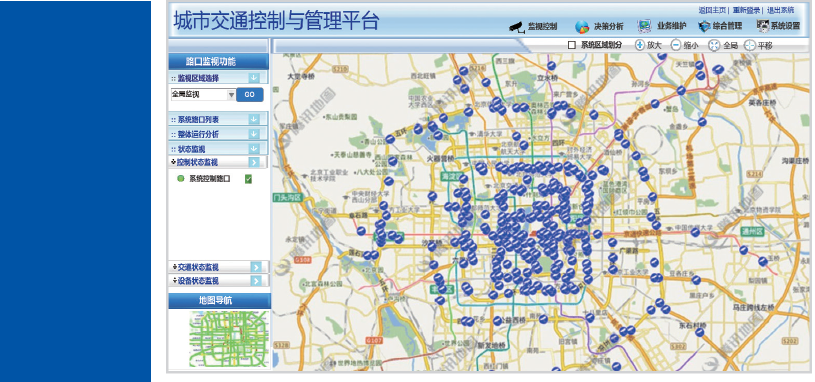Open 业务维护 monitor icon
The width and height of the screenshot is (815, 382).
645,26
